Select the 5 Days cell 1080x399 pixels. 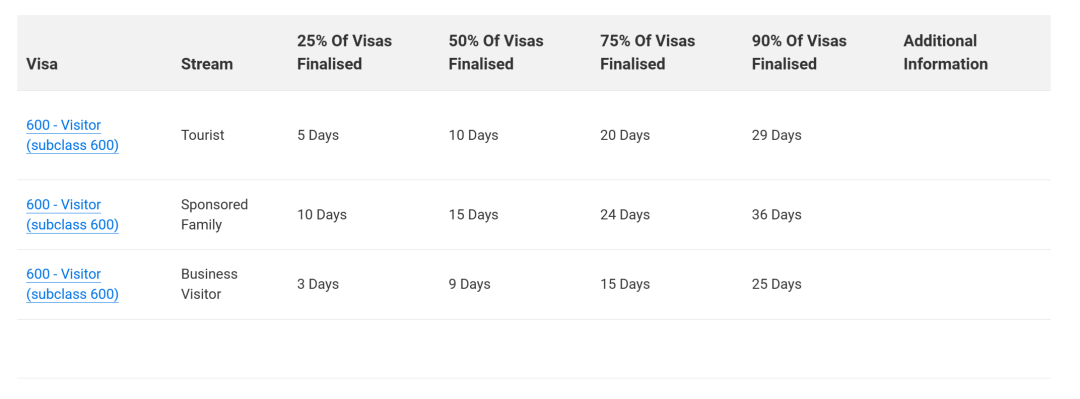point(318,135)
